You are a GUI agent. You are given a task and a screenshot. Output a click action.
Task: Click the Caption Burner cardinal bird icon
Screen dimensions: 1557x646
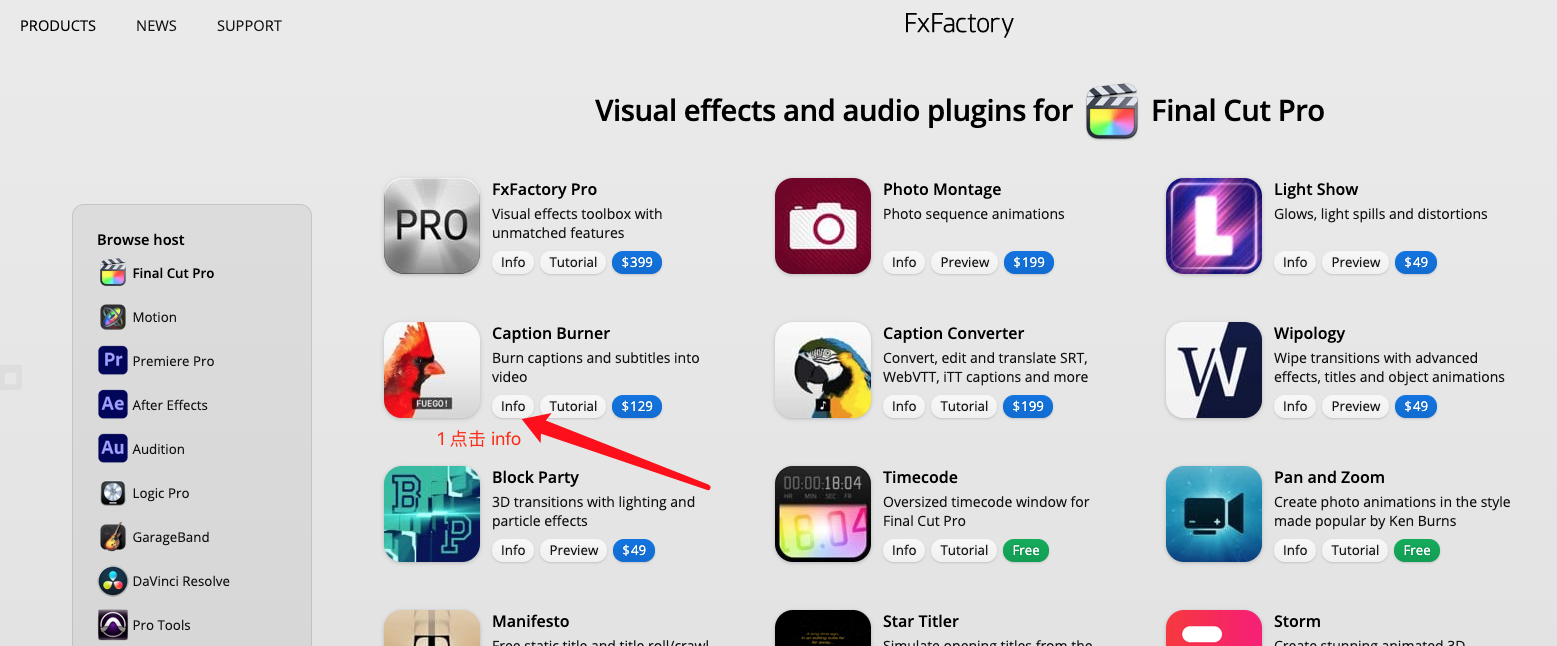click(432, 370)
